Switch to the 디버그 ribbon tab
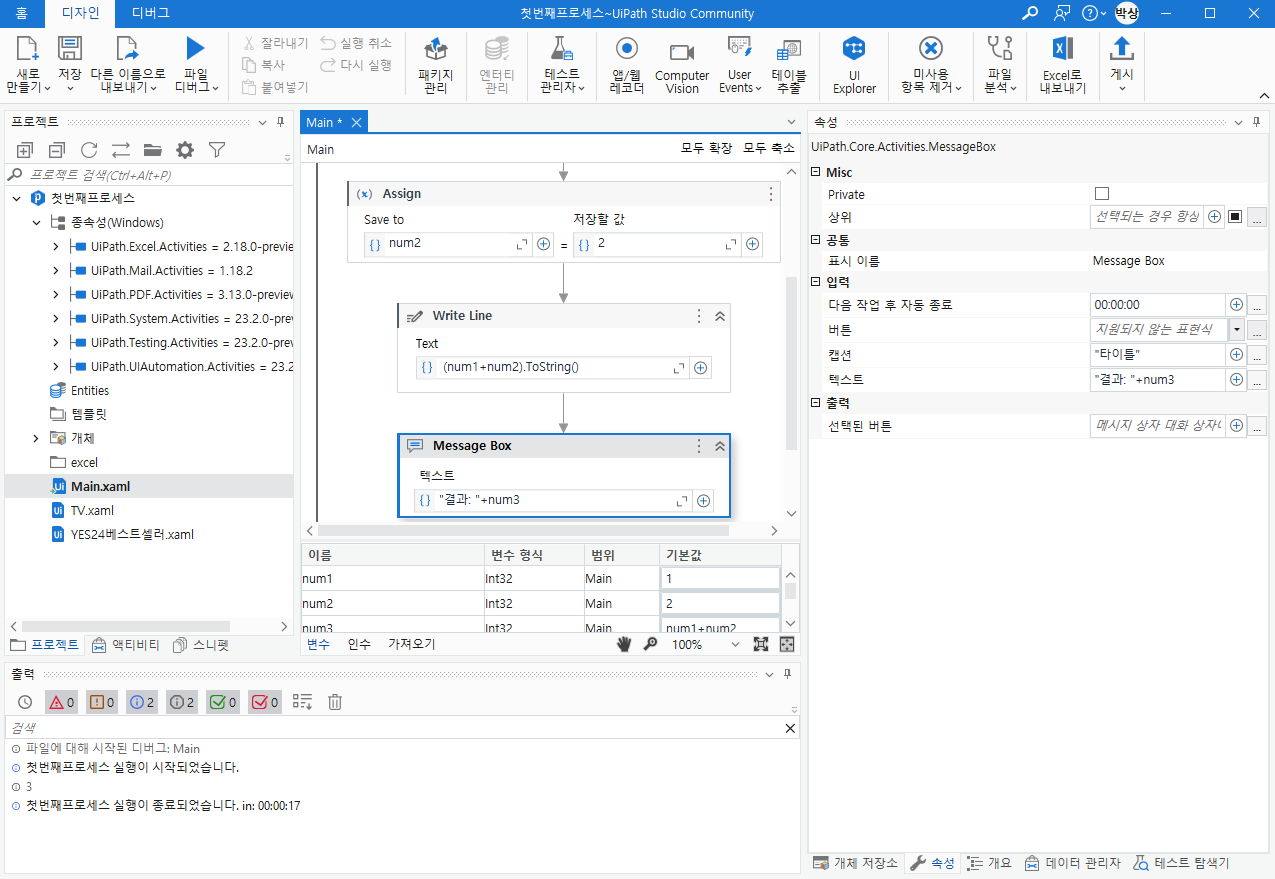The height and width of the screenshot is (879, 1275). [151, 13]
